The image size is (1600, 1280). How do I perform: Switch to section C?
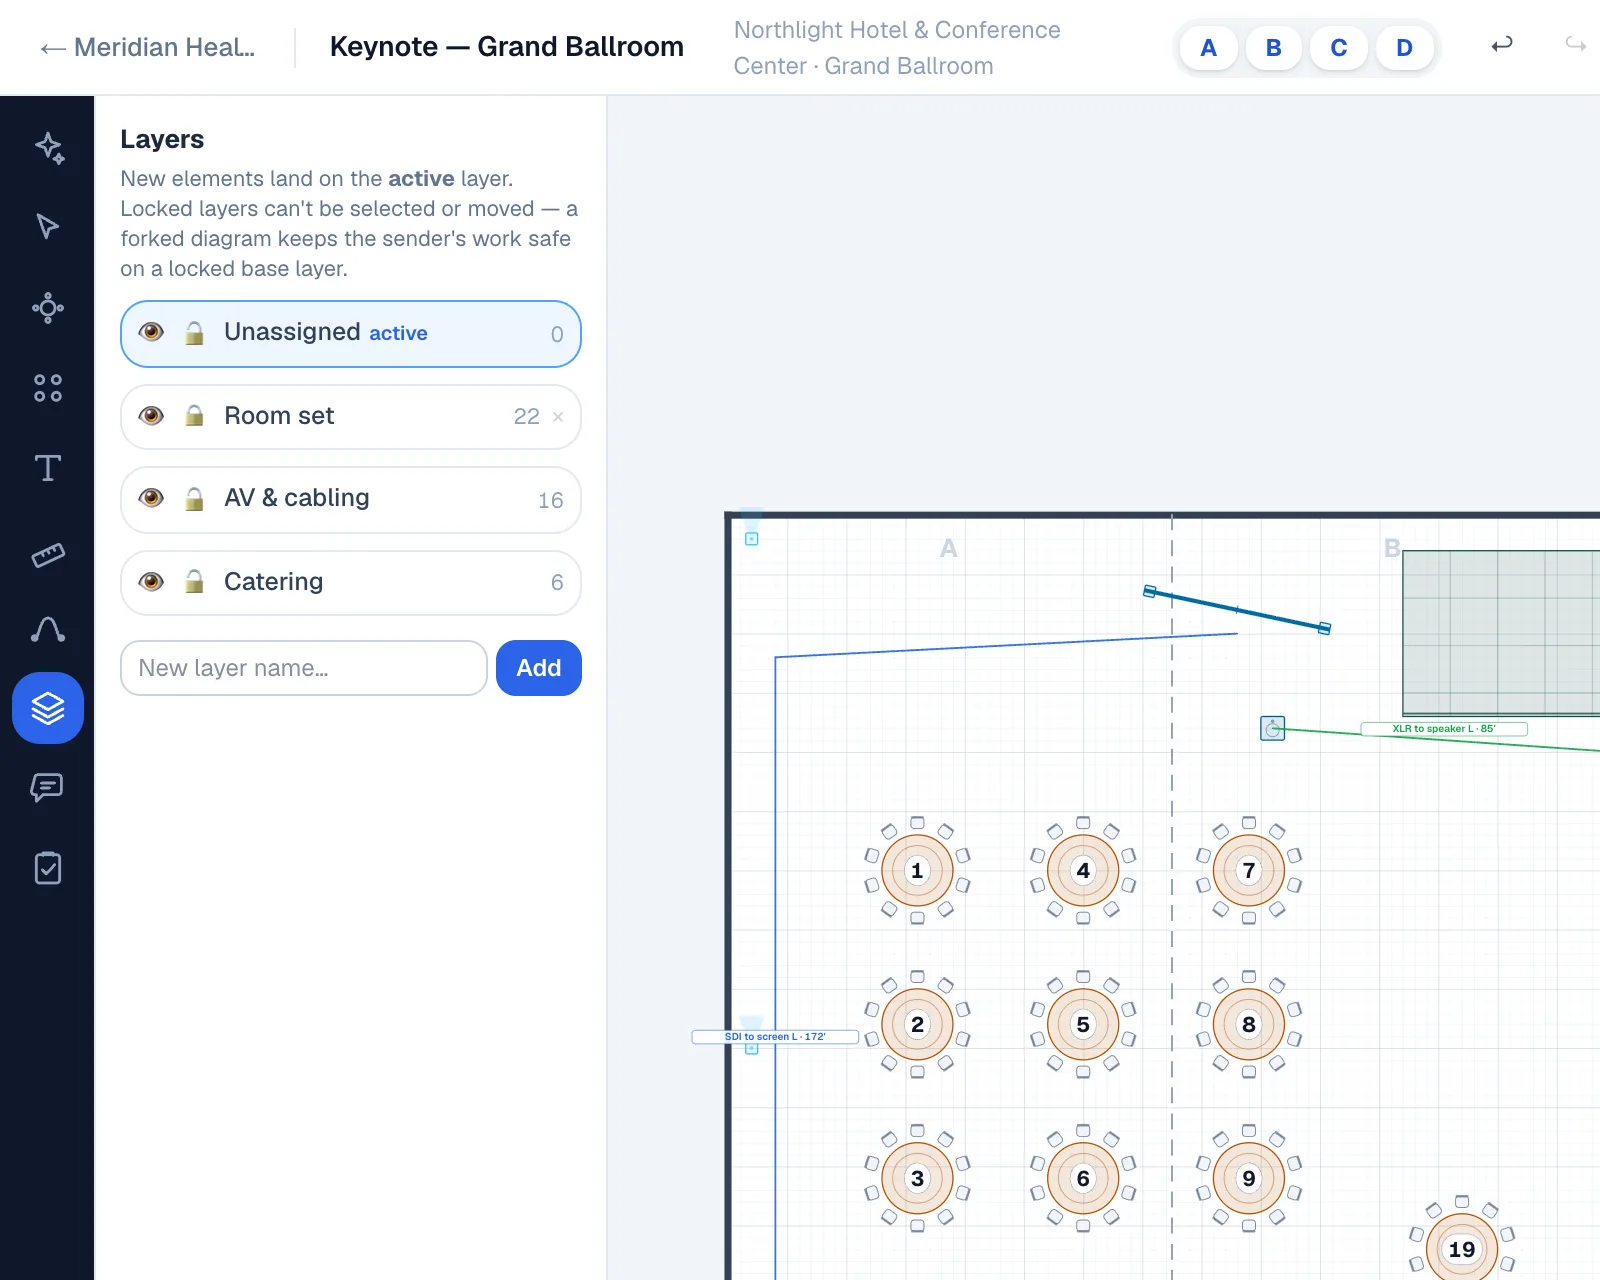point(1339,48)
